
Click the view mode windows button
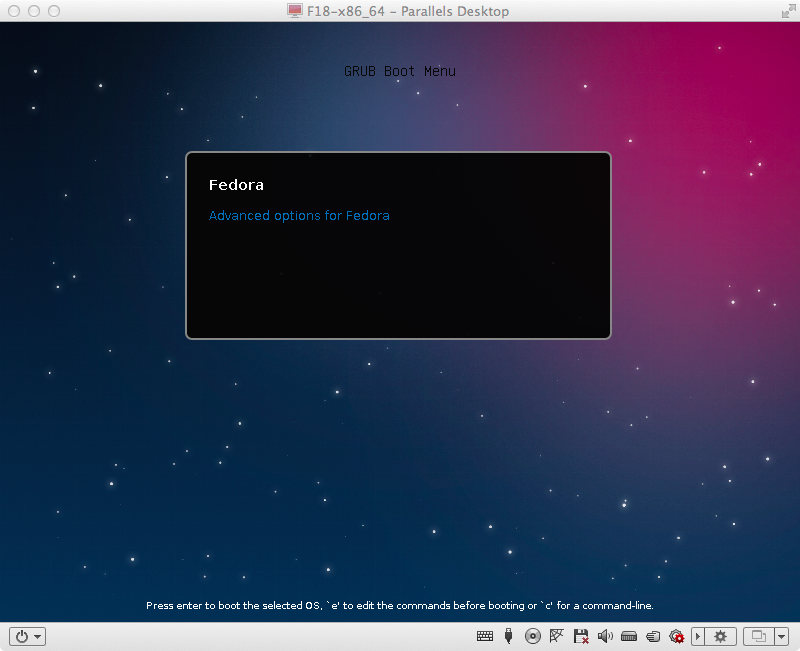(759, 636)
